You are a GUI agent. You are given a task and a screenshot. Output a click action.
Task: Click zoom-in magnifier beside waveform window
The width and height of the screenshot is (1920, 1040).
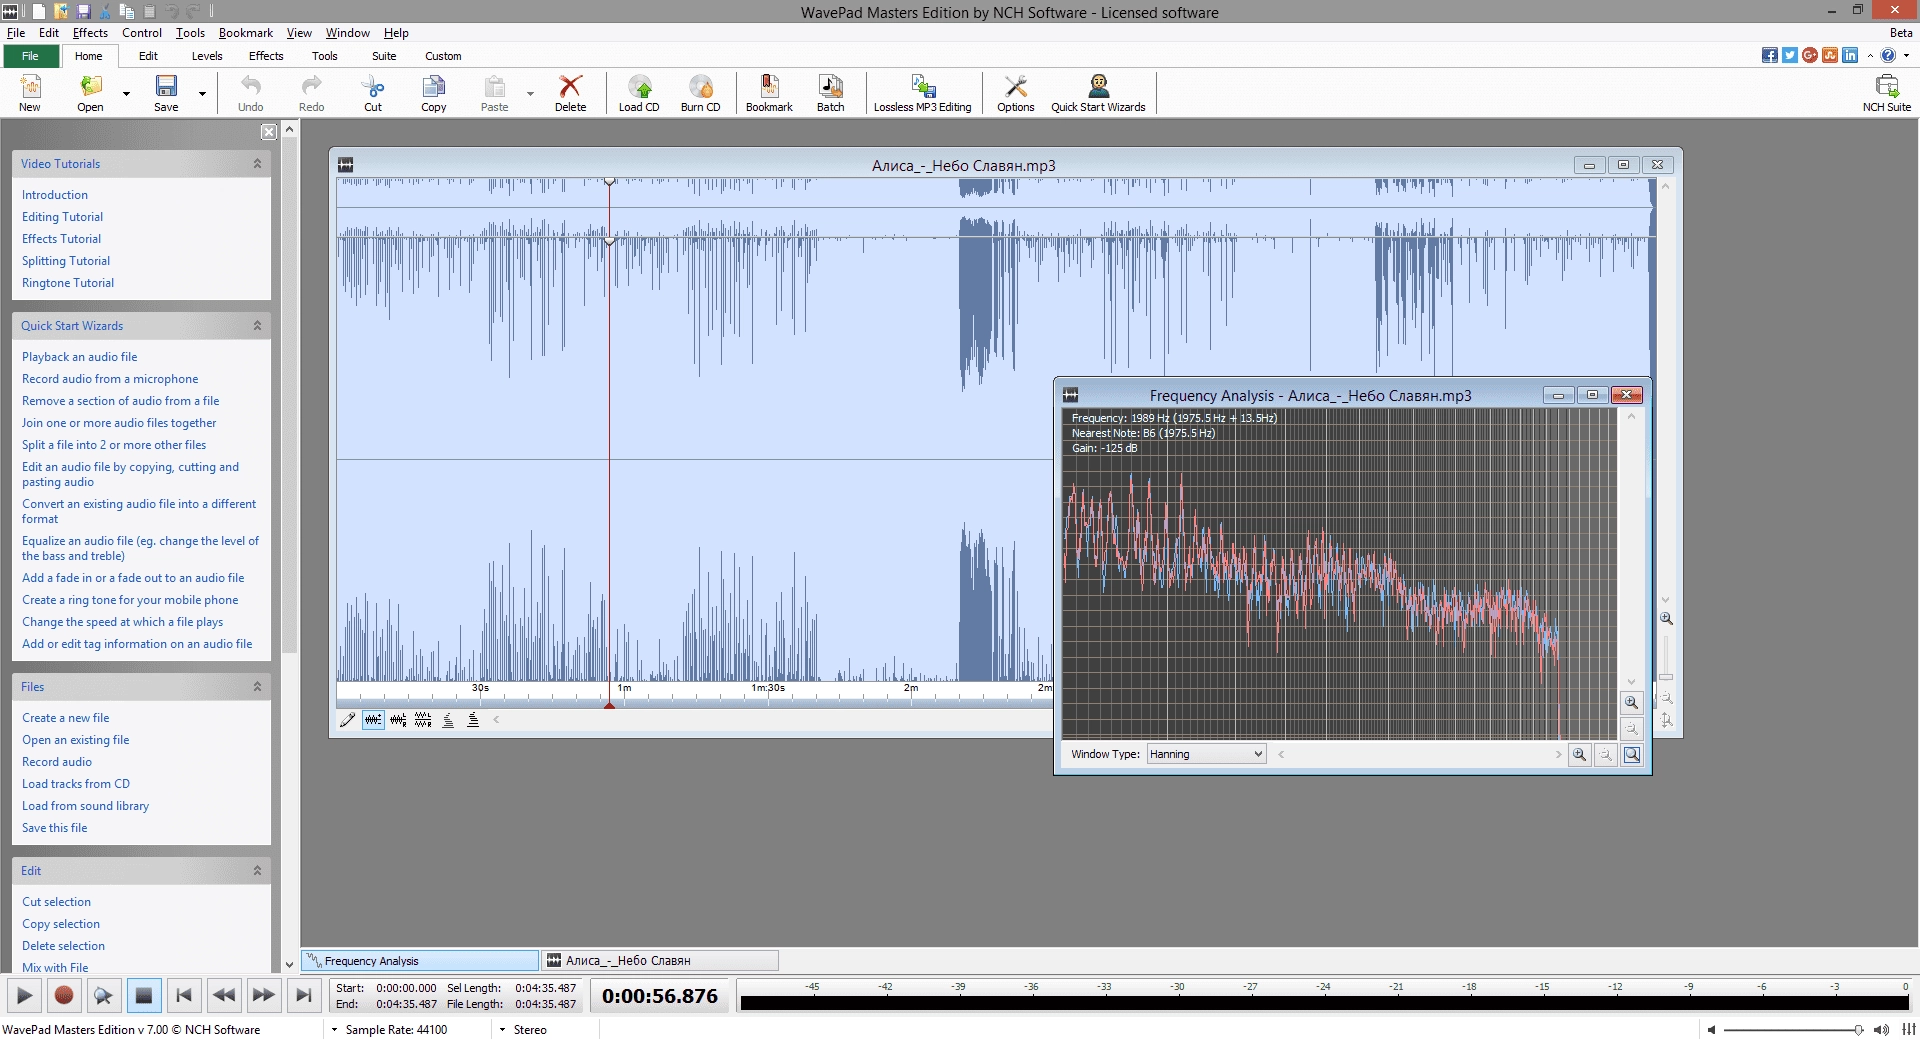1666,619
